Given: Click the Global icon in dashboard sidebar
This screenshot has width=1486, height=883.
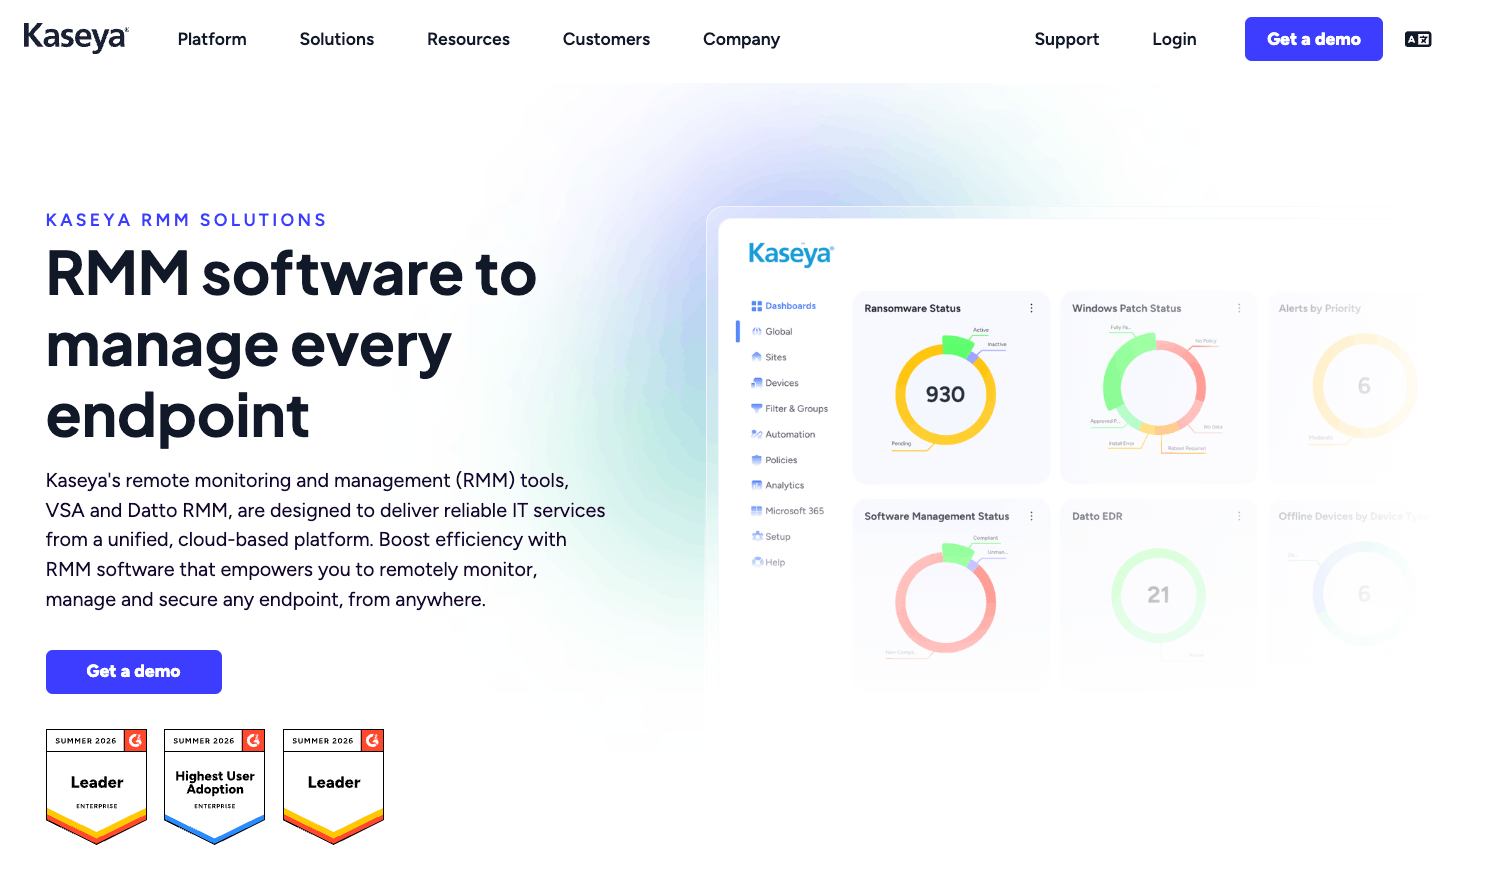Looking at the screenshot, I should pos(757,332).
